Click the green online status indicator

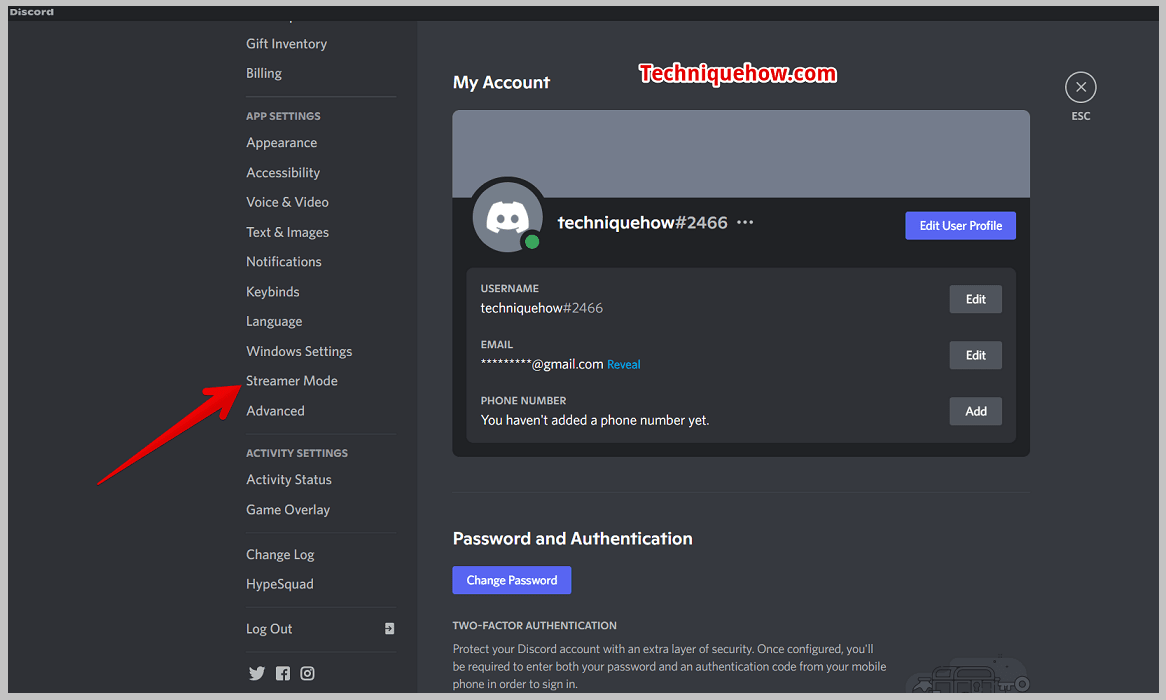tap(532, 242)
